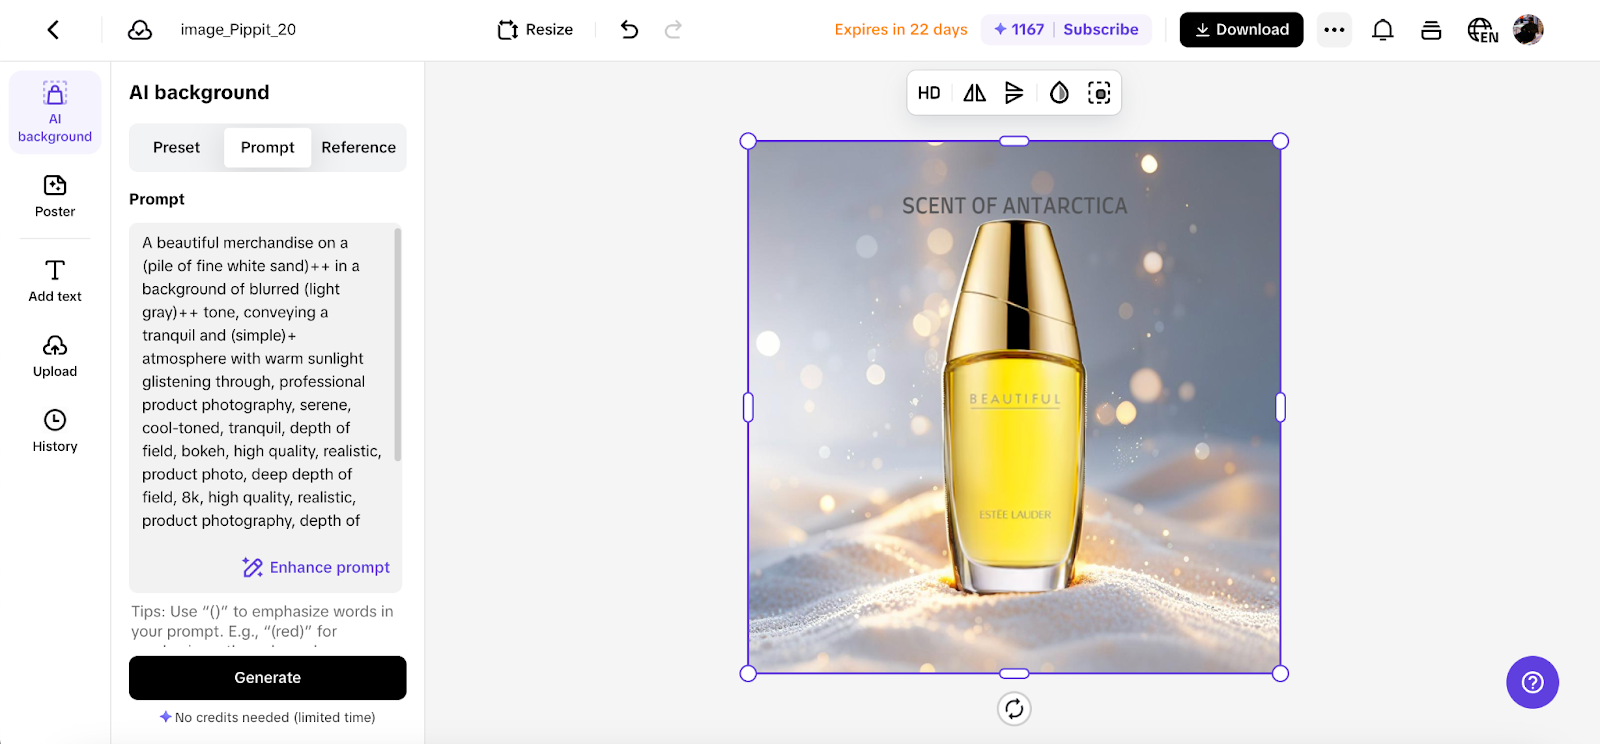
Task: Choose the Add text tool
Action: point(55,281)
